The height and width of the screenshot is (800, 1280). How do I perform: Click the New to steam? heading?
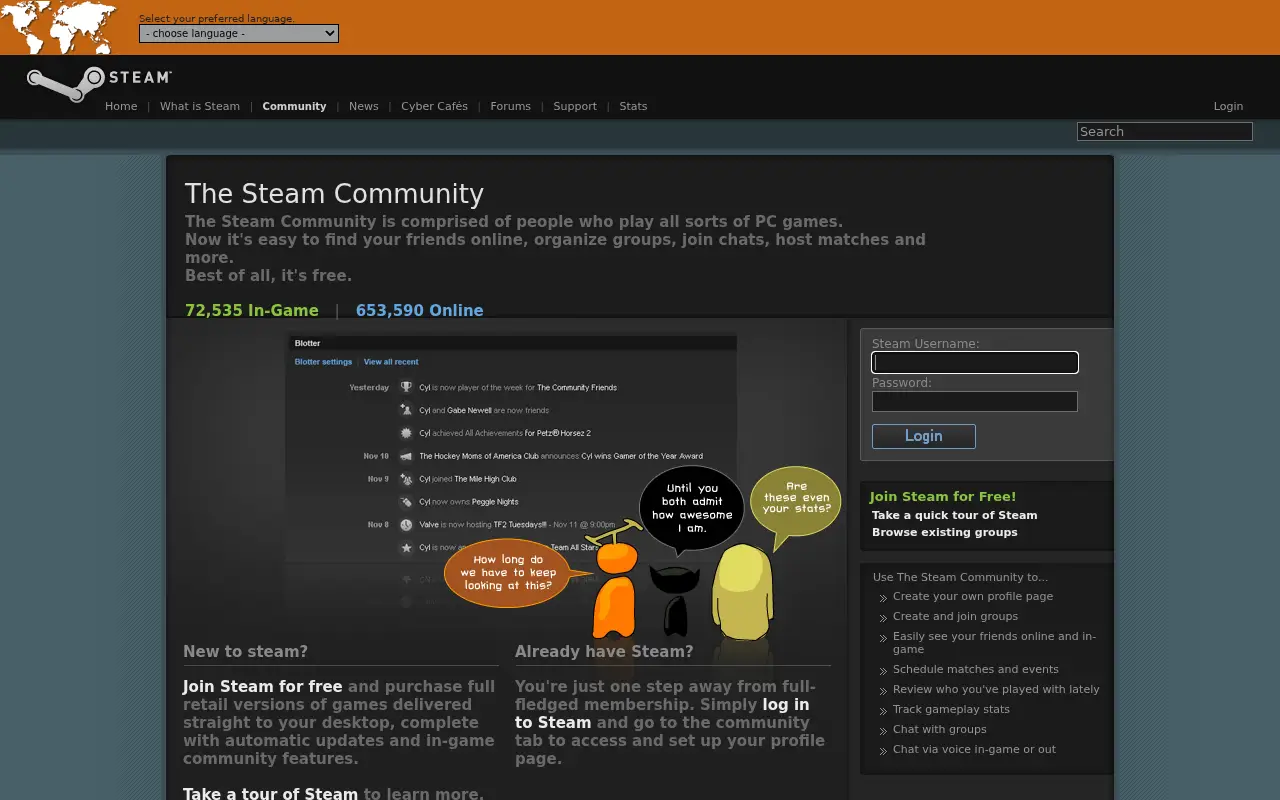245,652
